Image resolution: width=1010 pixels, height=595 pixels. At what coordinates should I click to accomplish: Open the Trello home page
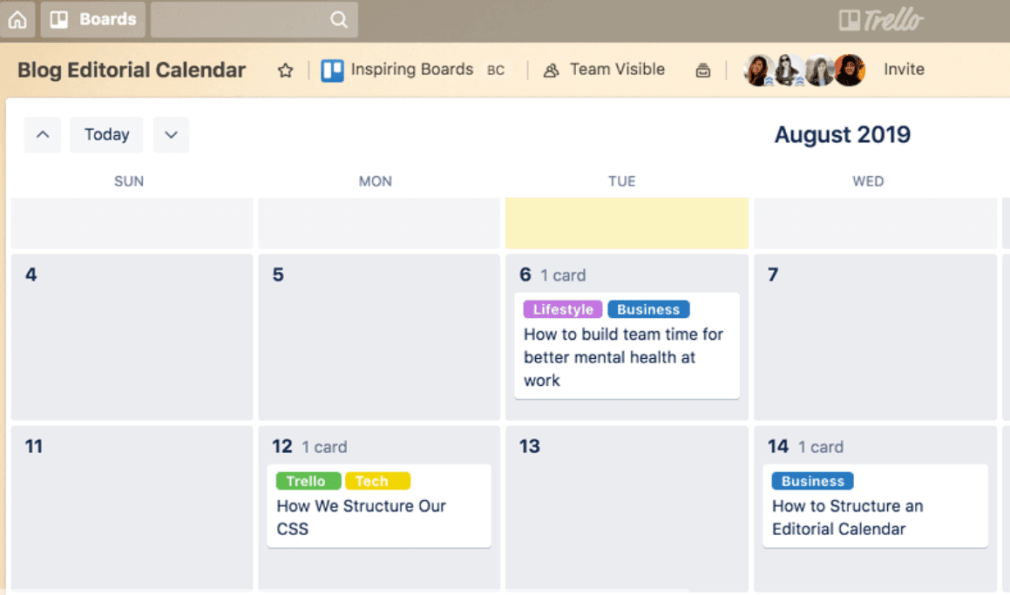tap(17, 18)
